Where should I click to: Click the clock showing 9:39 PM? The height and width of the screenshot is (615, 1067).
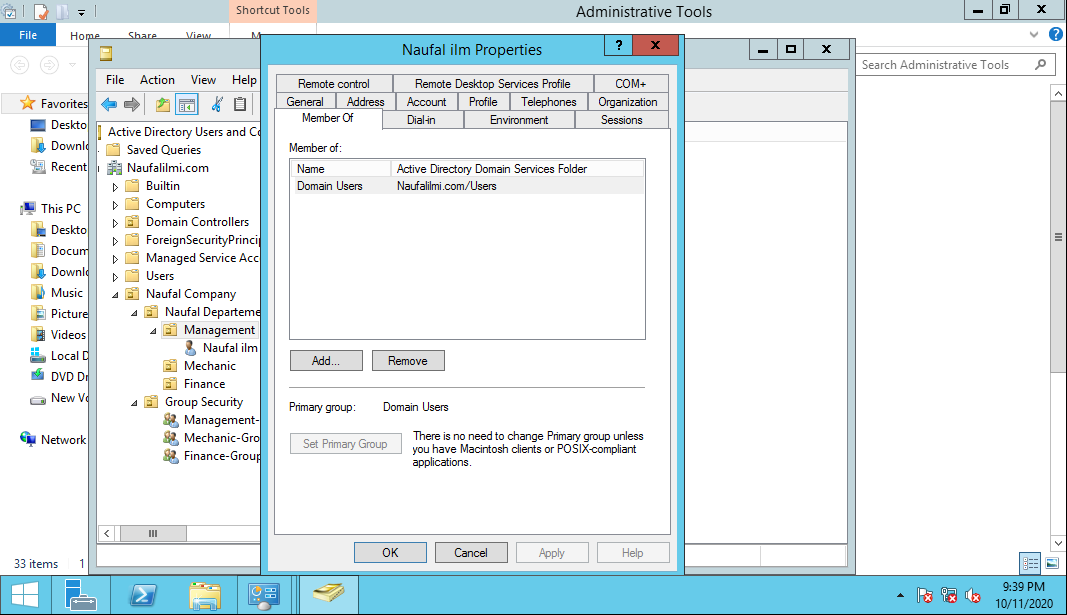point(1023,586)
